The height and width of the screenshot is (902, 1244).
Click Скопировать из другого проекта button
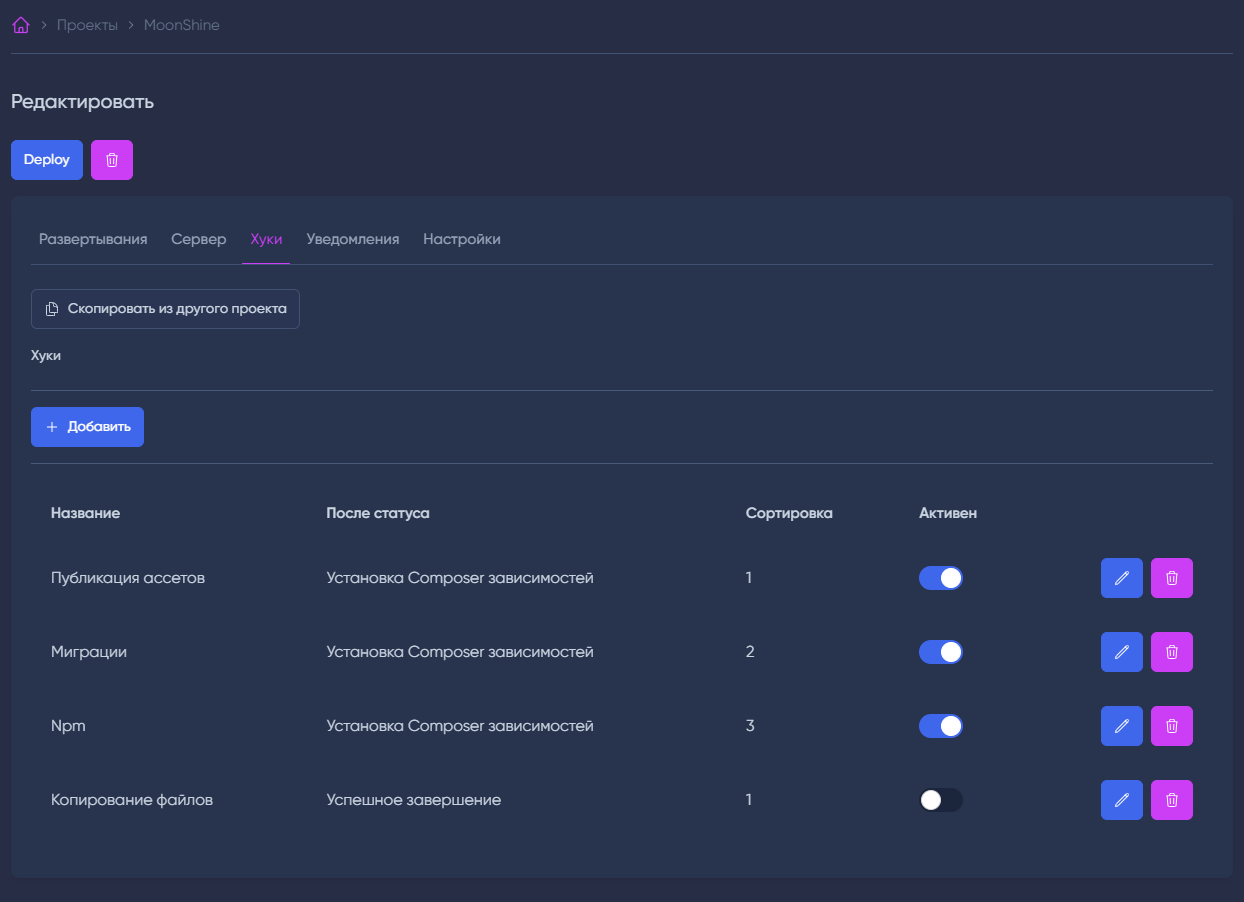tap(165, 309)
